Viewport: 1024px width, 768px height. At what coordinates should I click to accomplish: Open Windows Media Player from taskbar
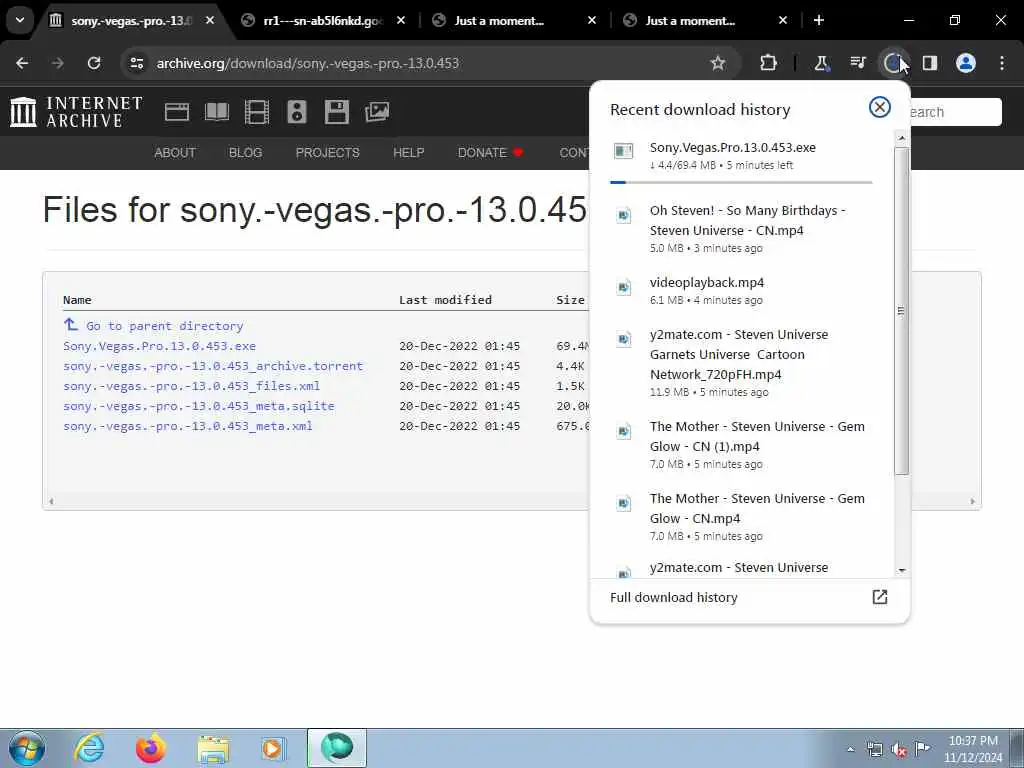pos(273,748)
